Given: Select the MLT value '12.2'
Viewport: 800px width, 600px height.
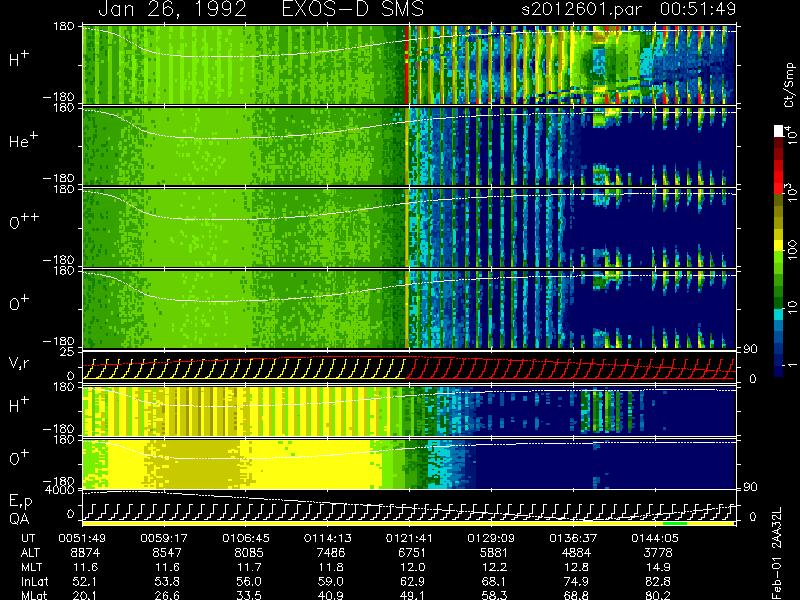Looking at the screenshot, I should (x=495, y=567).
